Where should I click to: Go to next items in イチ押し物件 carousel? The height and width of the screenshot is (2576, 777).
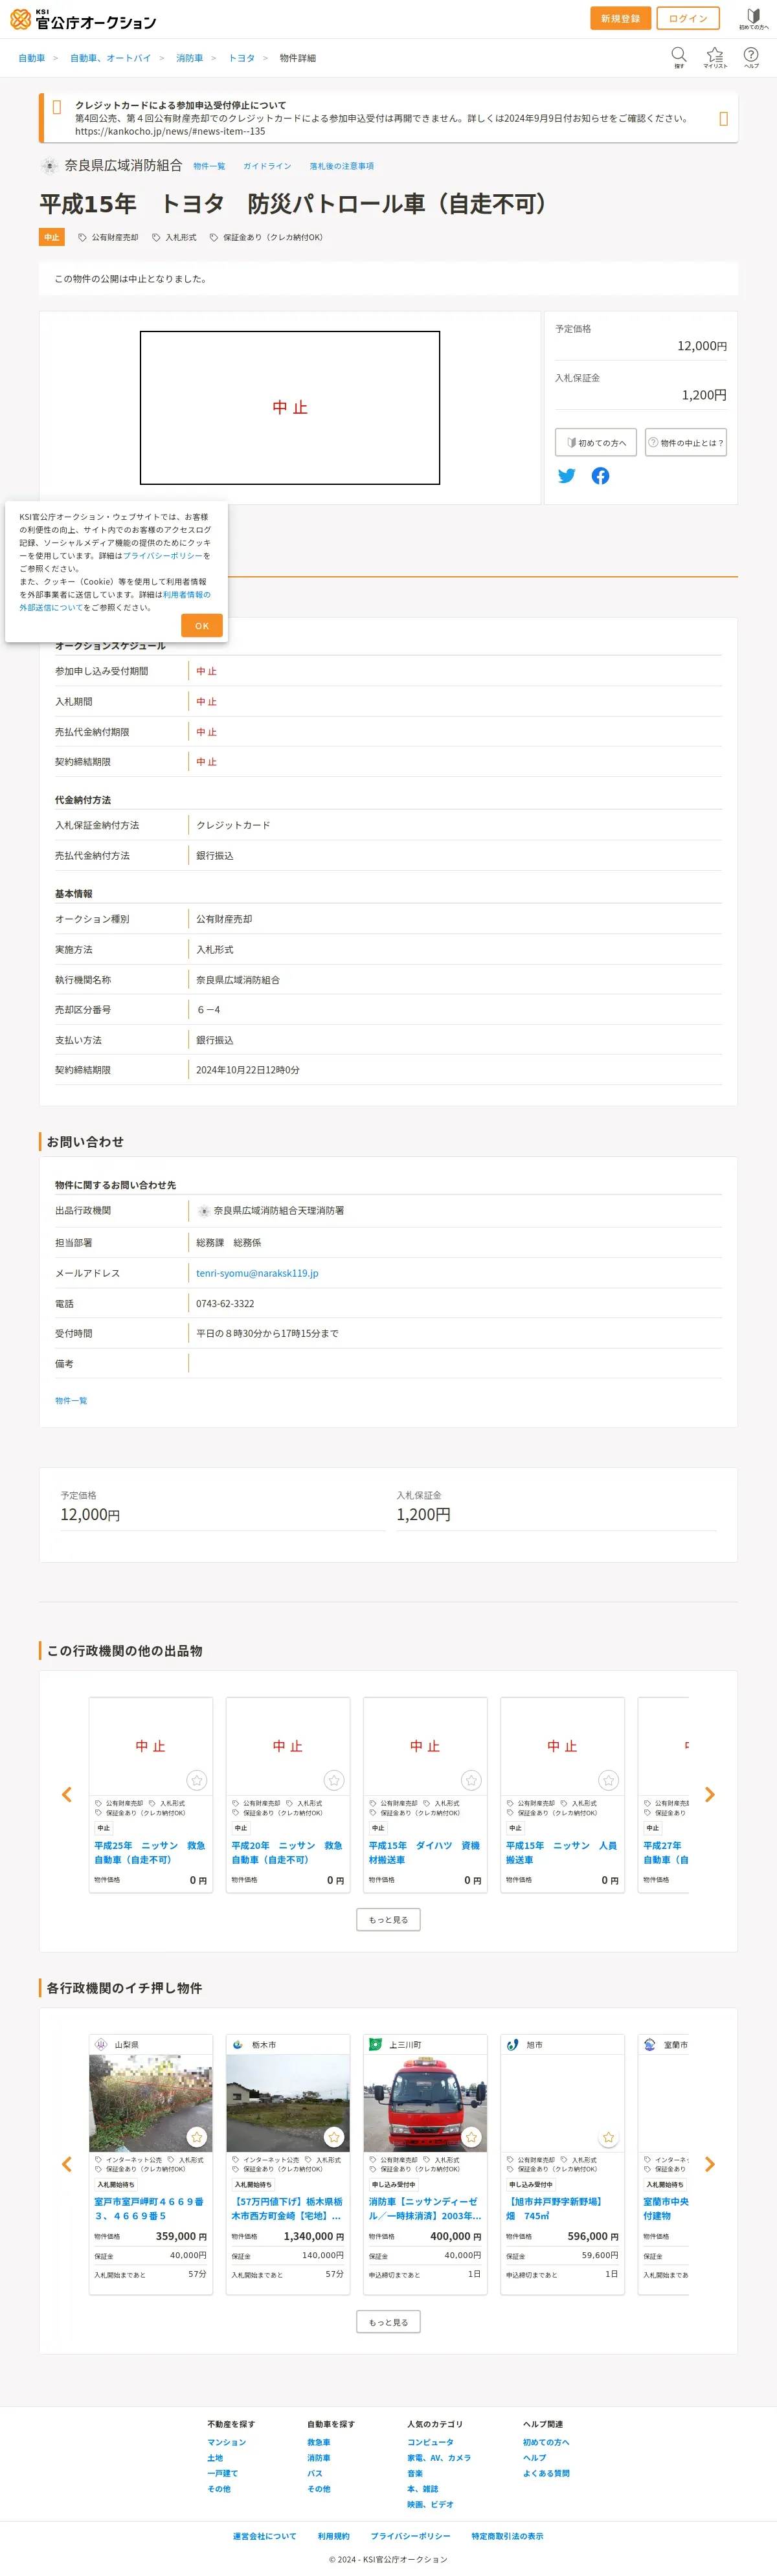pos(710,2164)
